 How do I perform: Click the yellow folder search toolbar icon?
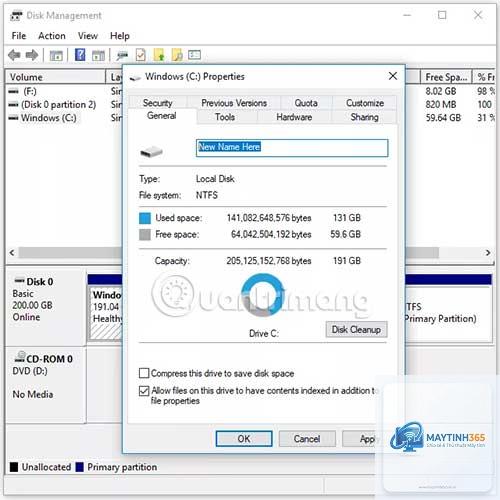[177, 55]
